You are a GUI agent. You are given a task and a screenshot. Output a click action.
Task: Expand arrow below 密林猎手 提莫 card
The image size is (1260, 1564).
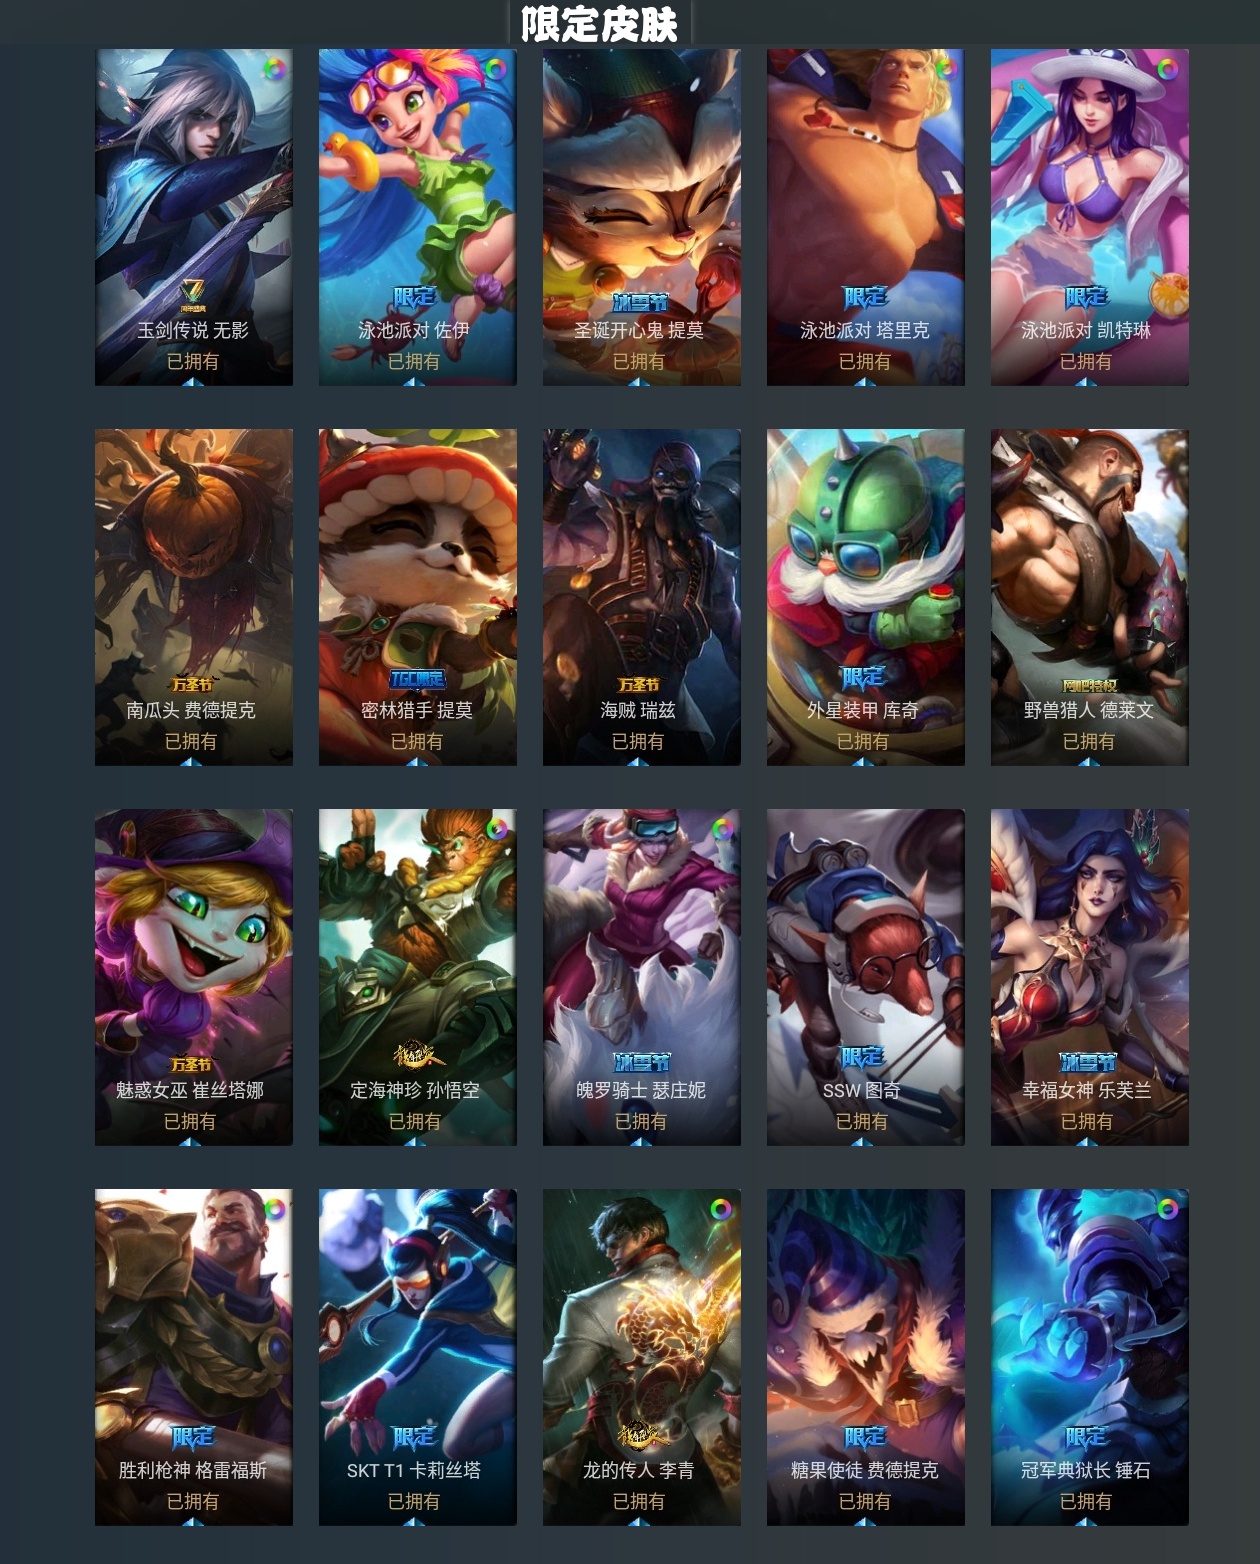[x=416, y=762]
